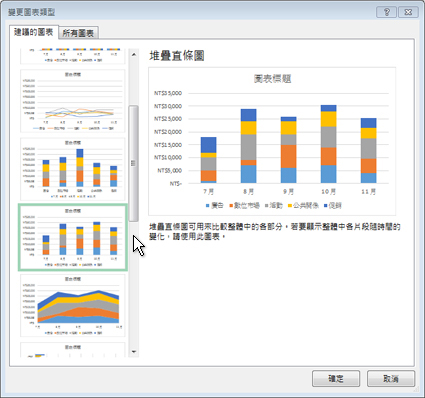Confirm with the 確定 button

336,379
